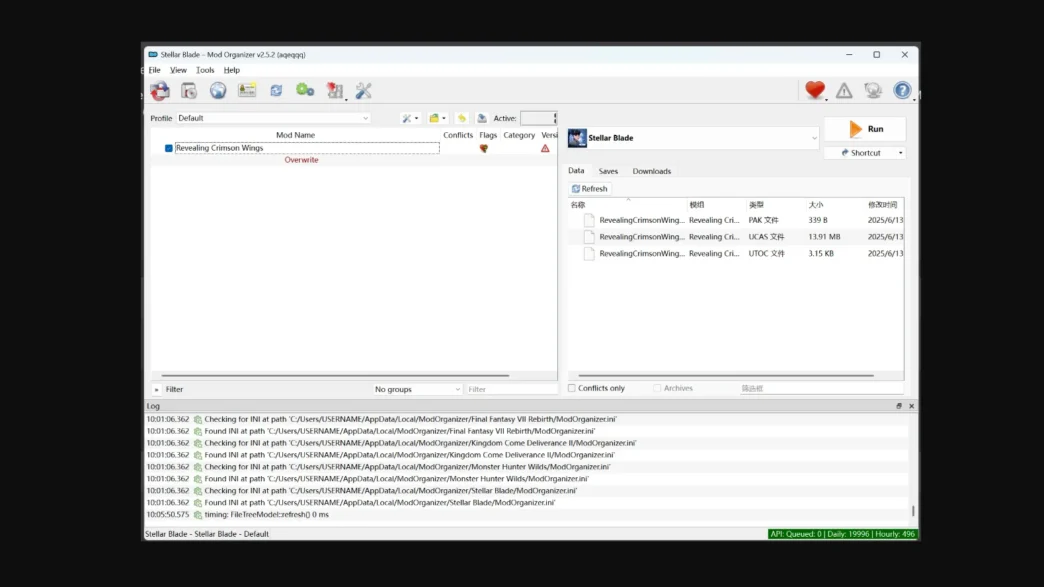
Task: Click the Archives checkbox
Action: [658, 388]
